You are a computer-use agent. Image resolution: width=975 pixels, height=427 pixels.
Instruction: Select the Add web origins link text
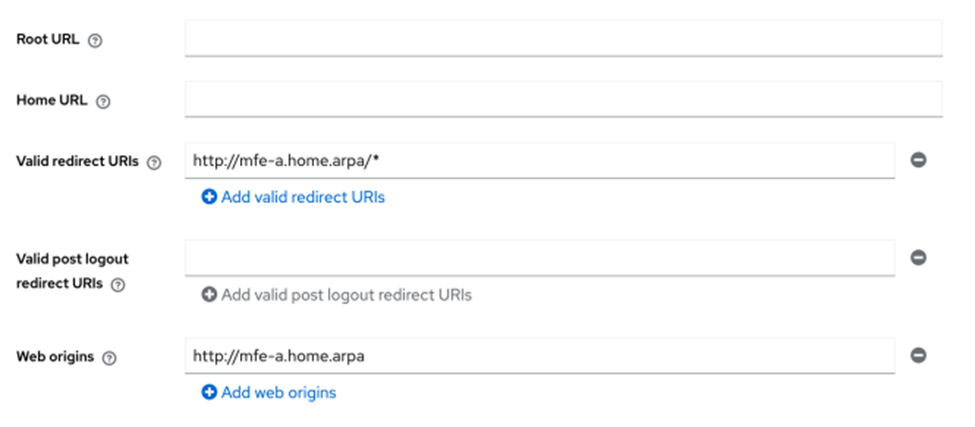tap(279, 393)
